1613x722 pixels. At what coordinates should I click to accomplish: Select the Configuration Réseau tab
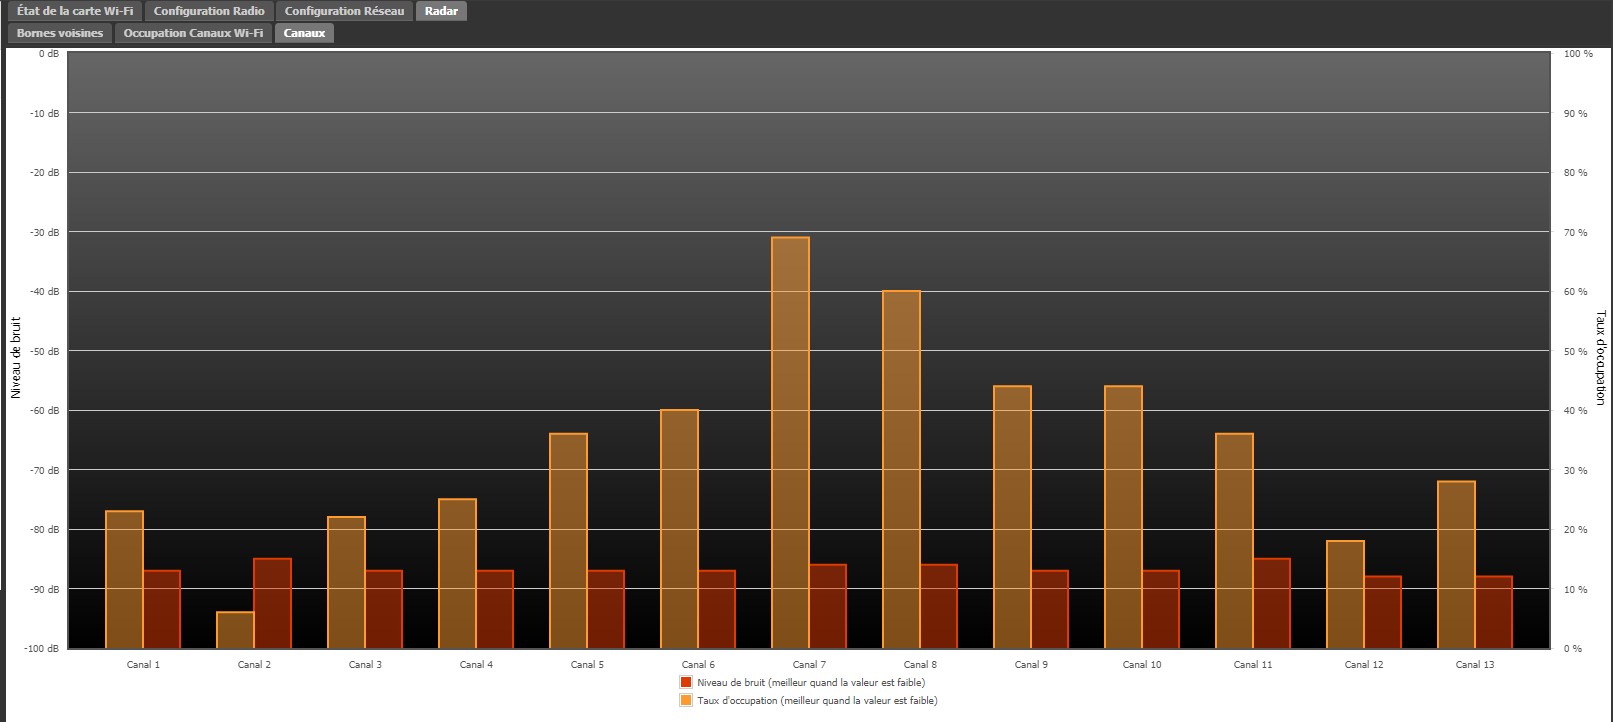[x=345, y=11]
